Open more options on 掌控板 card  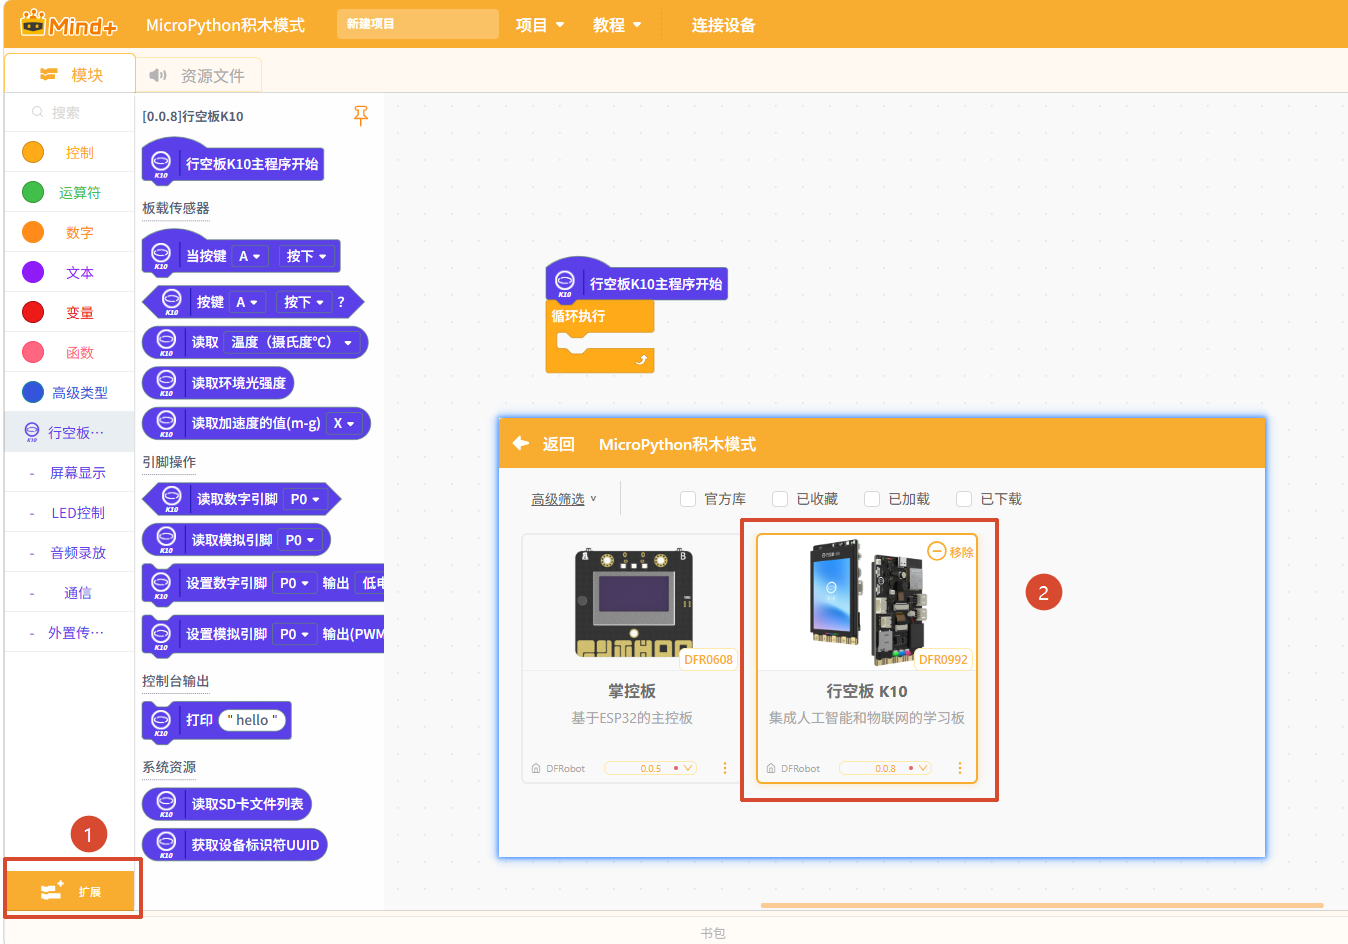[725, 768]
